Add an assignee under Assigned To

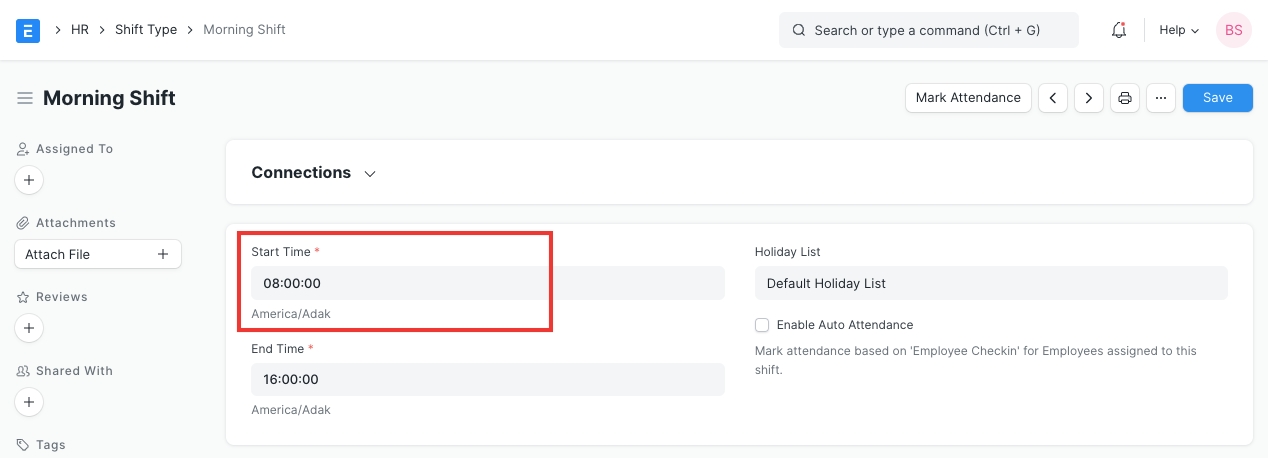pyautogui.click(x=29, y=181)
